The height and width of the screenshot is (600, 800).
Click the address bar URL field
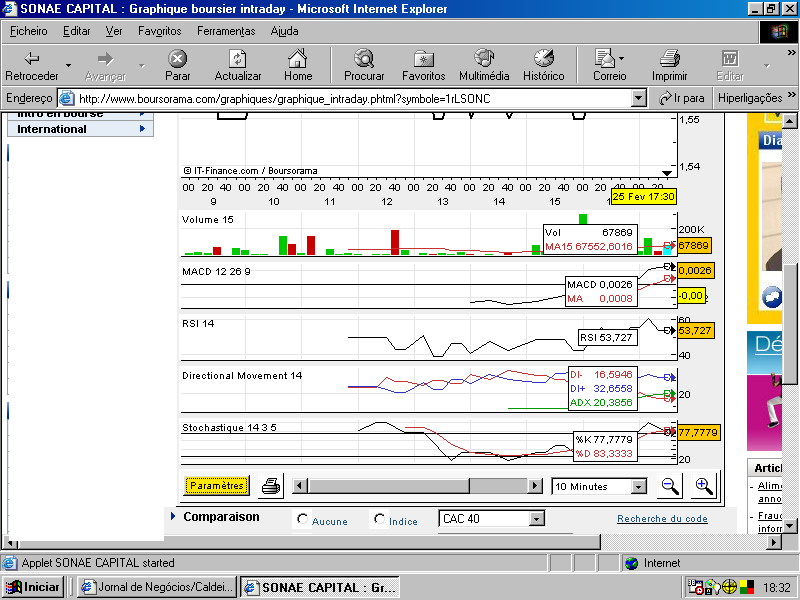point(353,98)
